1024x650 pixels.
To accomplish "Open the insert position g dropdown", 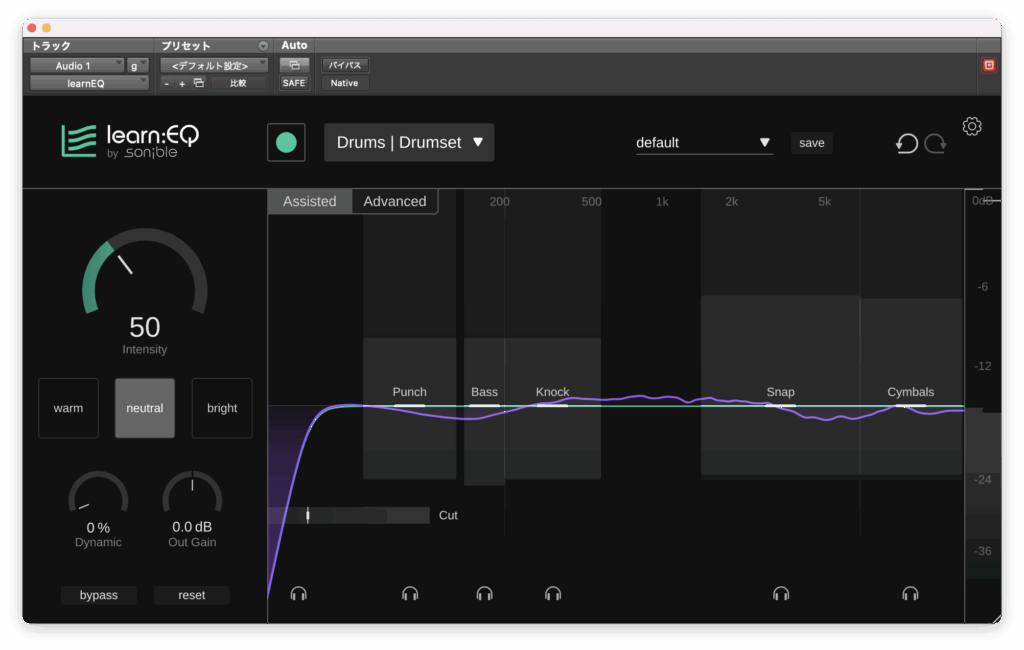I will click(138, 65).
